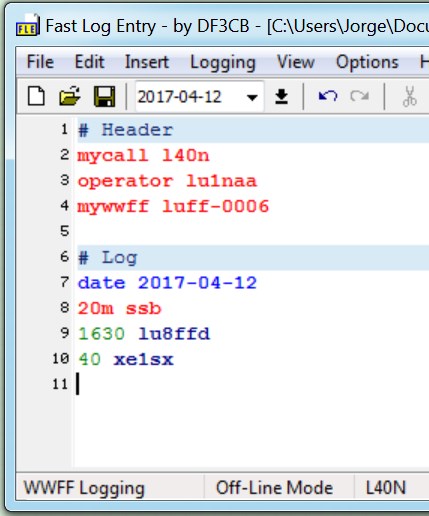The image size is (429, 516).
Task: Click the Redo arrow icon
Action: pyautogui.click(x=360, y=96)
